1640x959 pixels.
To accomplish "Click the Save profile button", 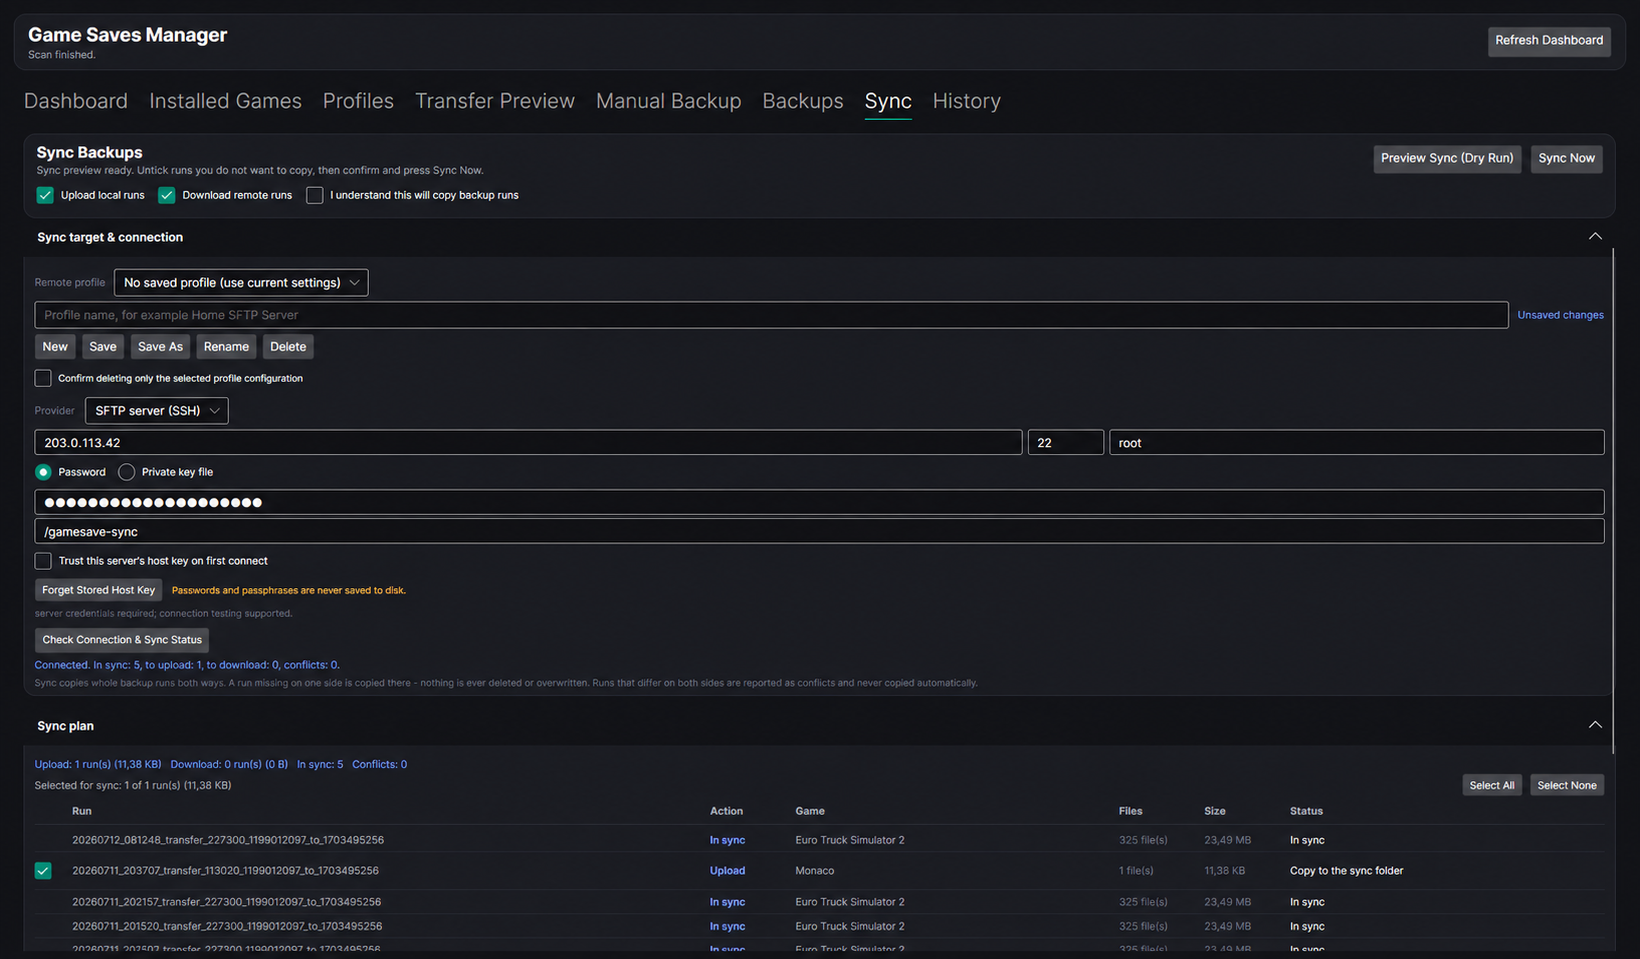I will pos(103,347).
